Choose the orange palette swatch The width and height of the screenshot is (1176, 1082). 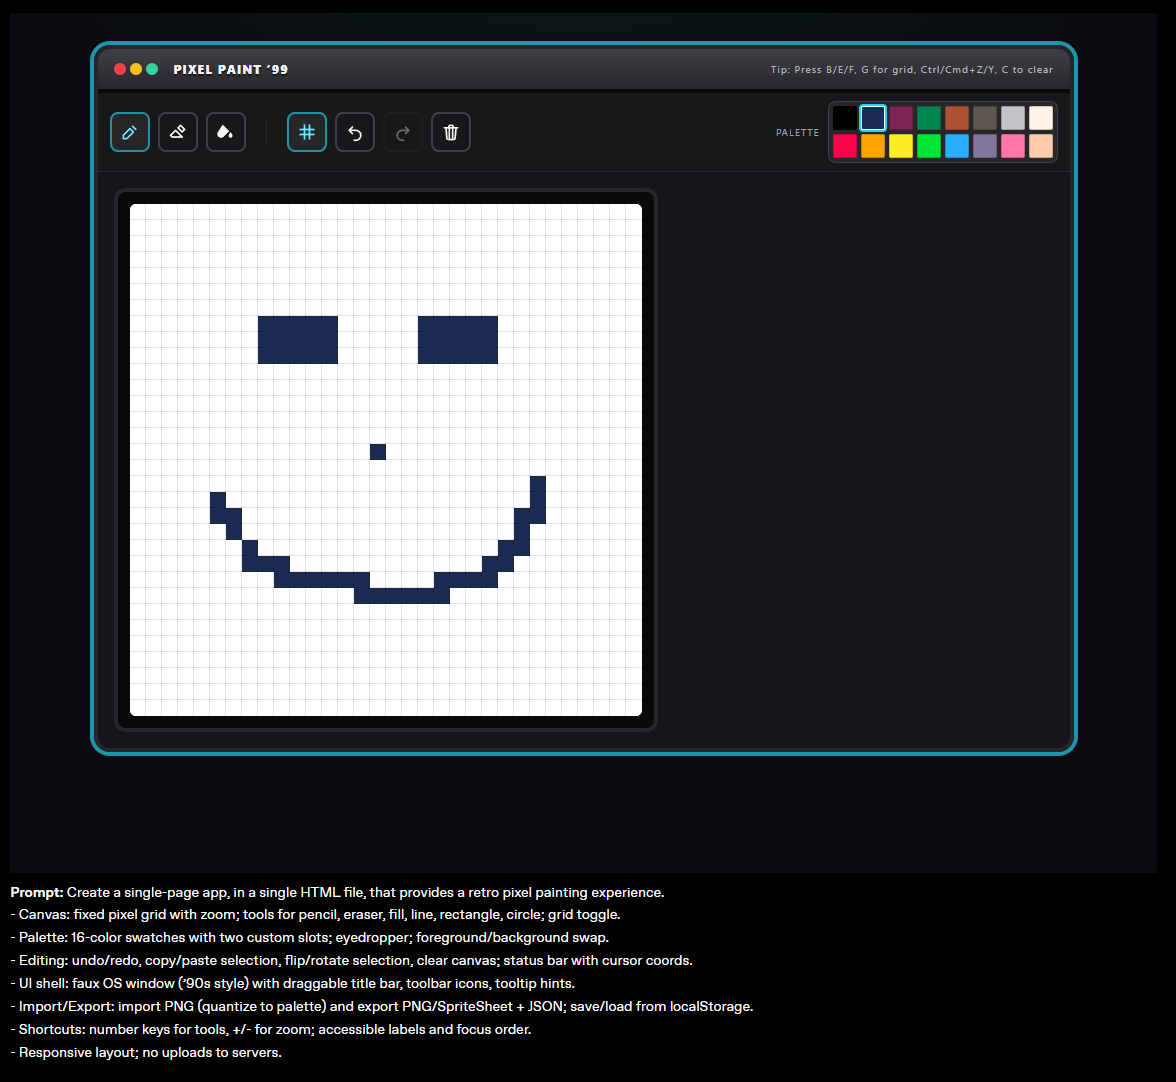click(x=873, y=146)
